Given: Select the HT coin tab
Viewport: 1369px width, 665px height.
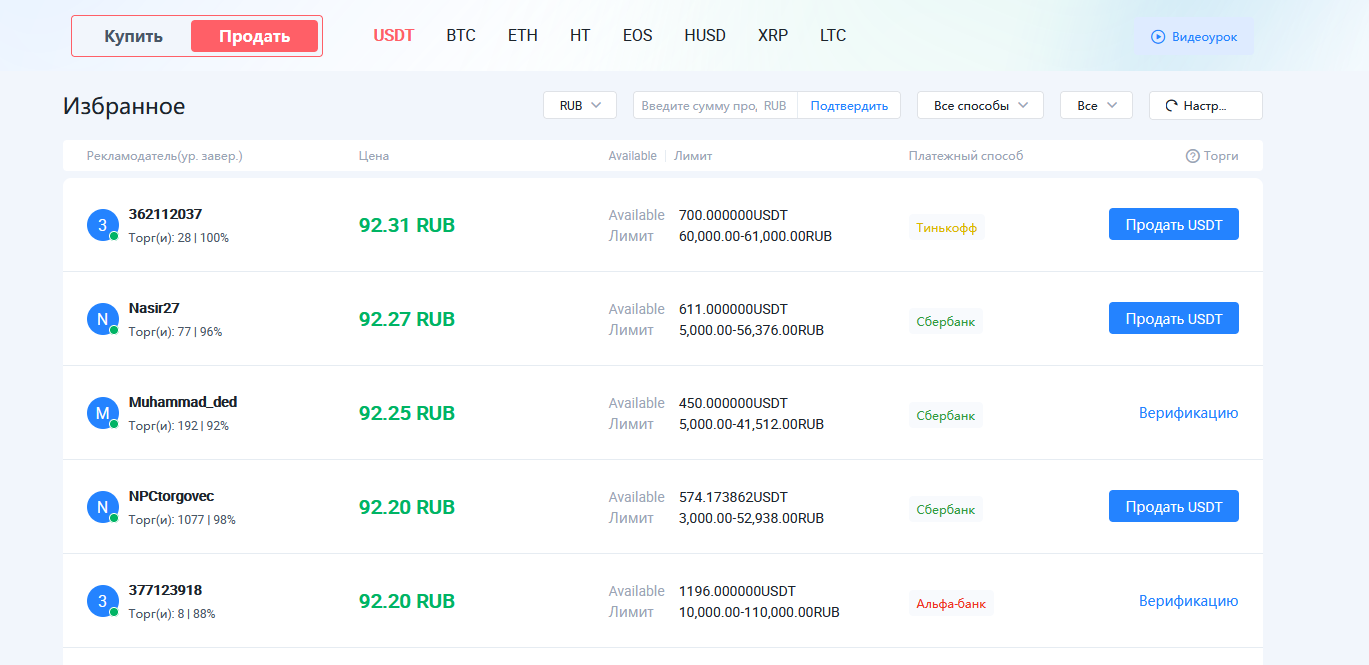Looking at the screenshot, I should 580,35.
